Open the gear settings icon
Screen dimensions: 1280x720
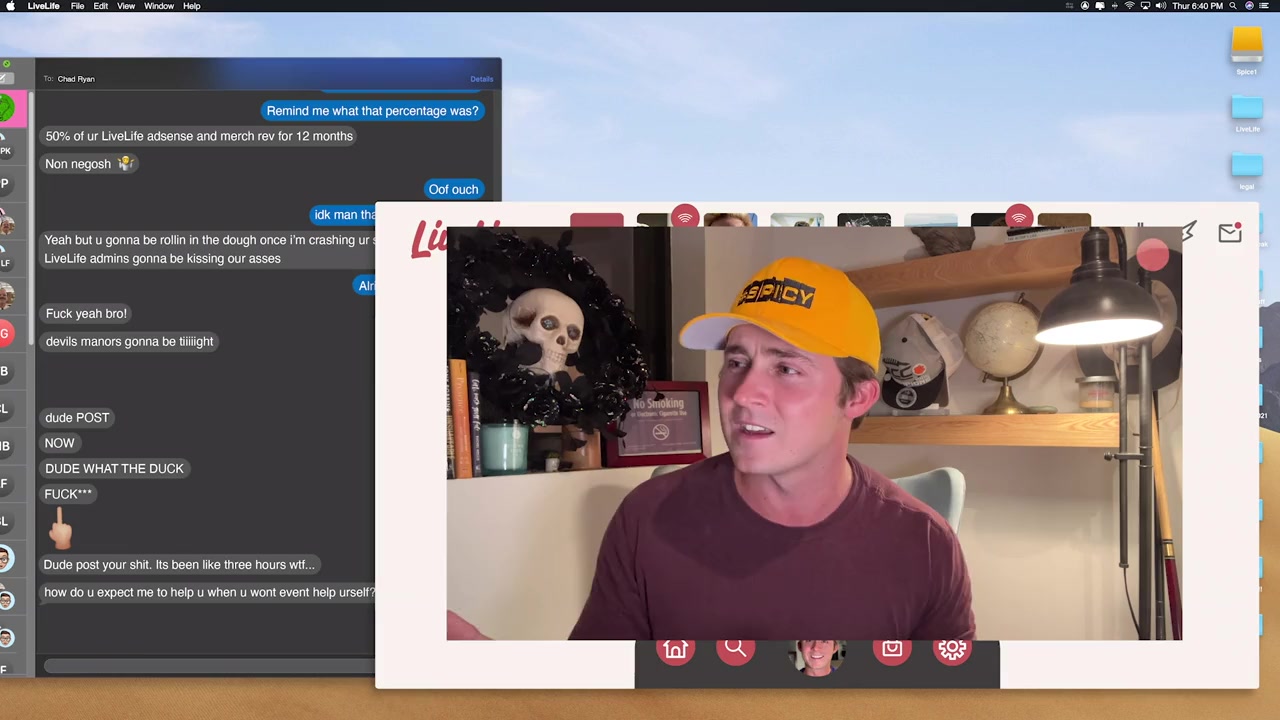click(x=951, y=649)
